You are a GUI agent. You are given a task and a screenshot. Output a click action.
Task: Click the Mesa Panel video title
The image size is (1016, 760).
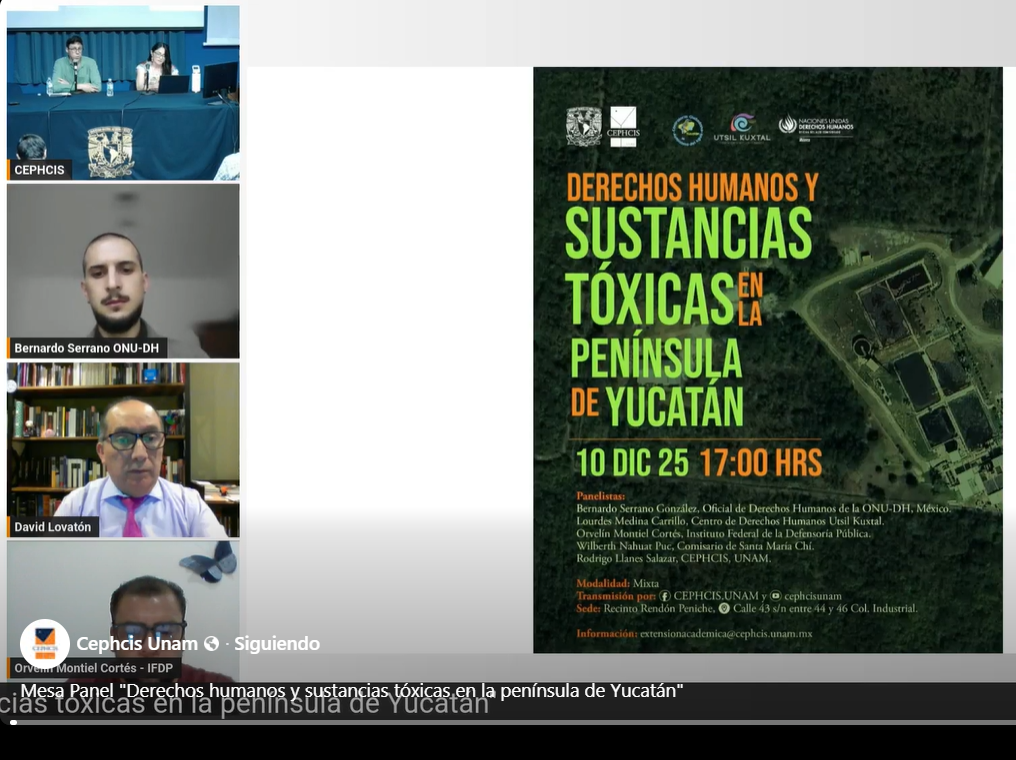352,691
